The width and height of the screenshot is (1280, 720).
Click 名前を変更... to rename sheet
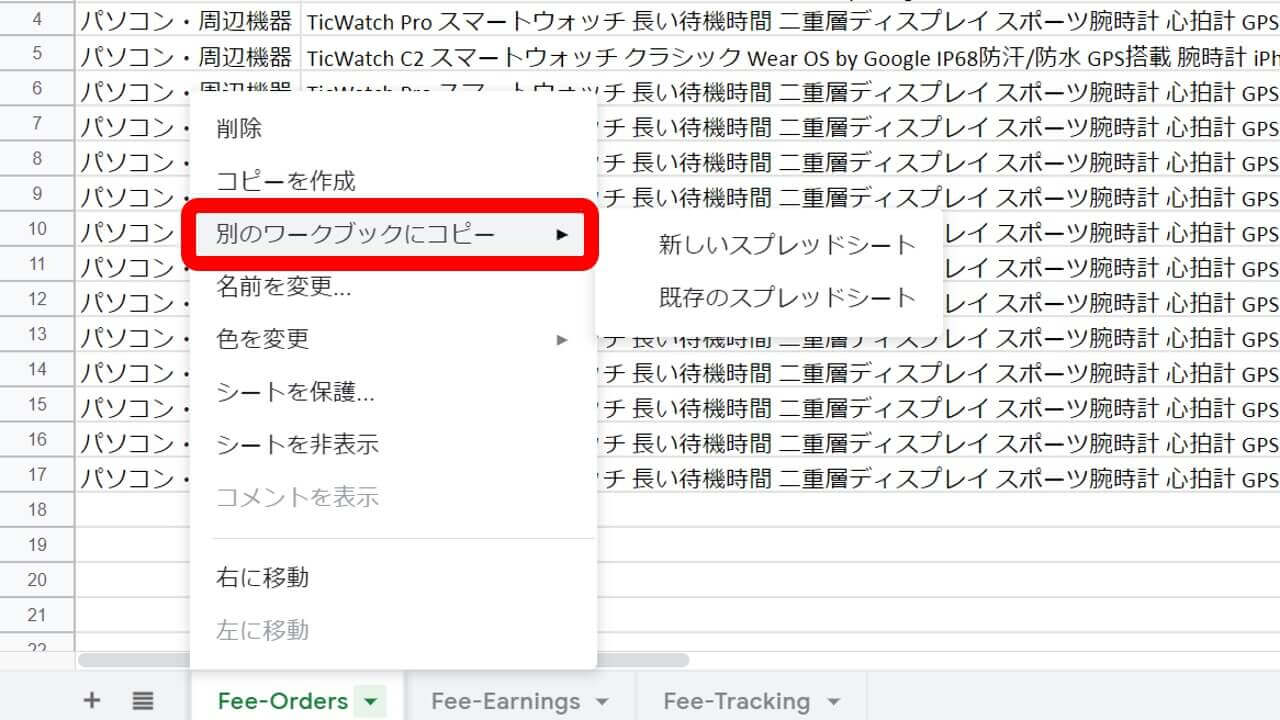(x=283, y=287)
